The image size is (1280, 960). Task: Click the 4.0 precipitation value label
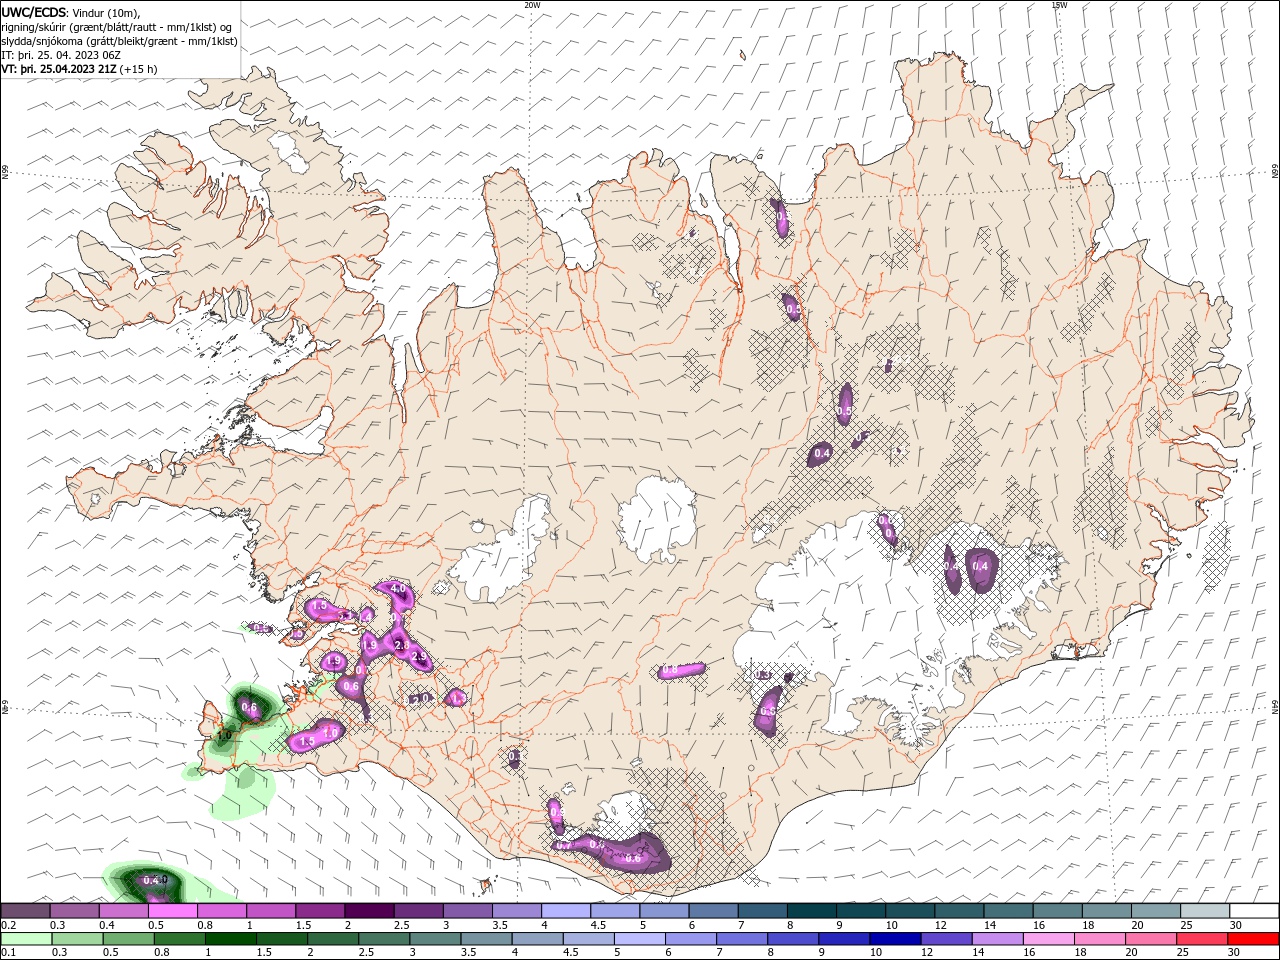(x=398, y=590)
